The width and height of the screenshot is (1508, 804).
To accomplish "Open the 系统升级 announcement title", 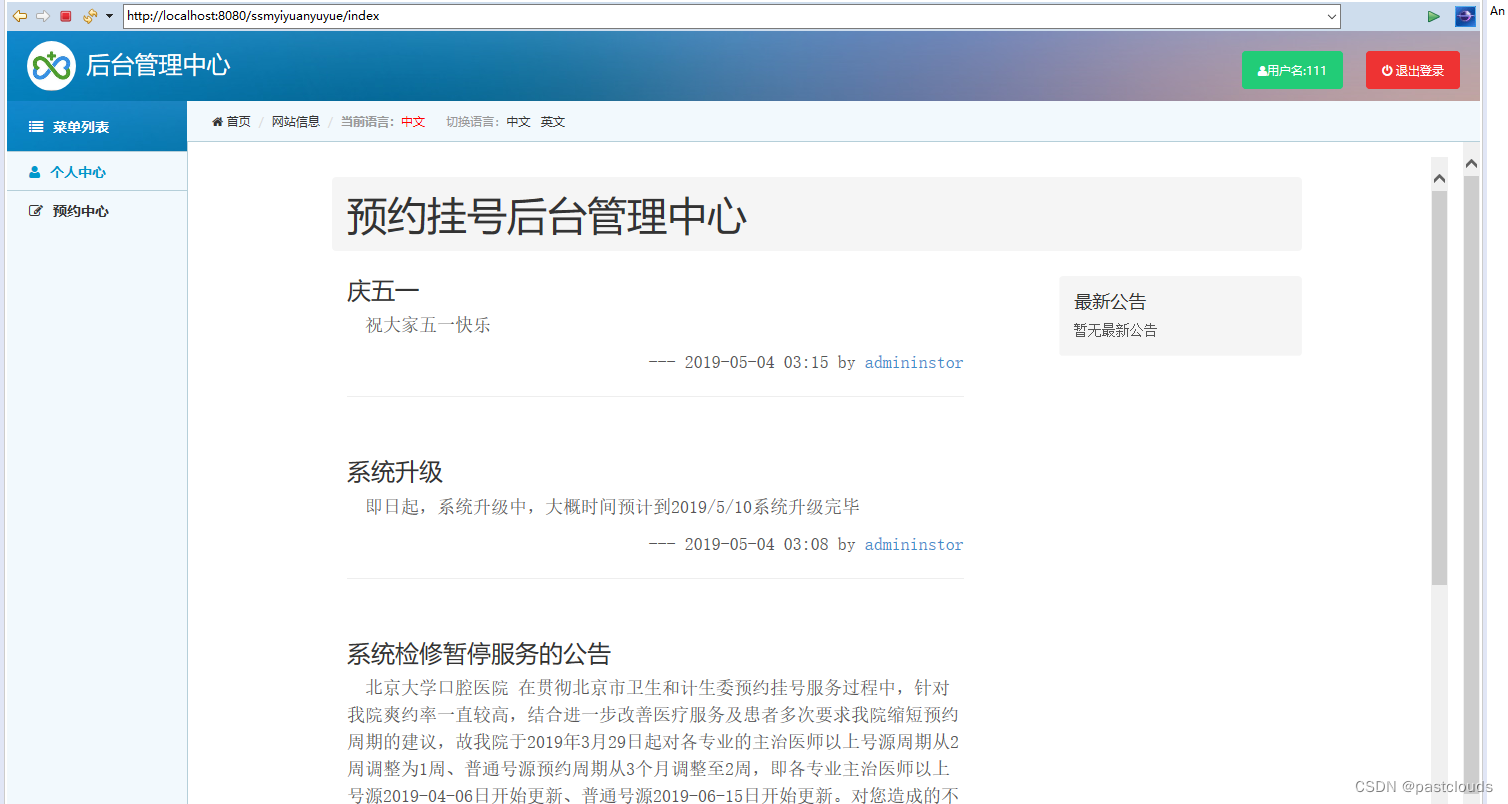I will 395,472.
